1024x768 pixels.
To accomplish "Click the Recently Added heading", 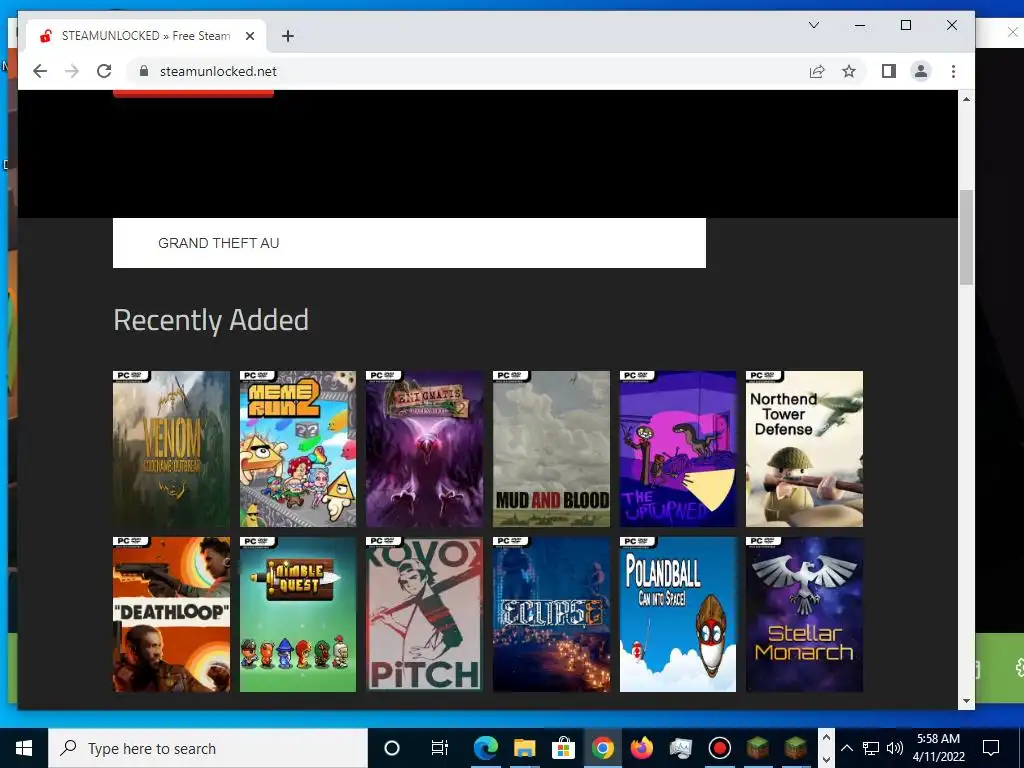I will tap(211, 320).
